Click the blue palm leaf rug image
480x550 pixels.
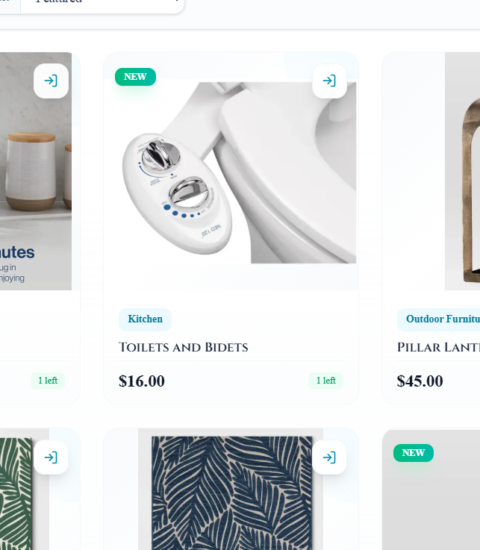tap(232, 491)
